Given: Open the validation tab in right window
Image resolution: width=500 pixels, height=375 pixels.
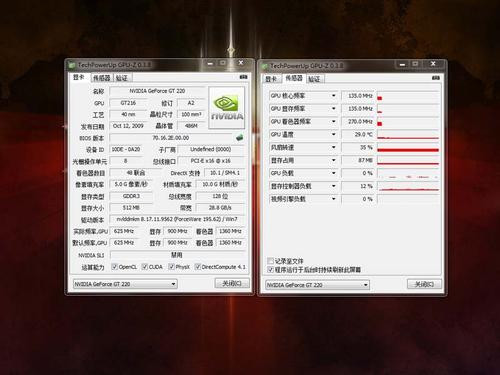Looking at the screenshot, I should click(314, 79).
